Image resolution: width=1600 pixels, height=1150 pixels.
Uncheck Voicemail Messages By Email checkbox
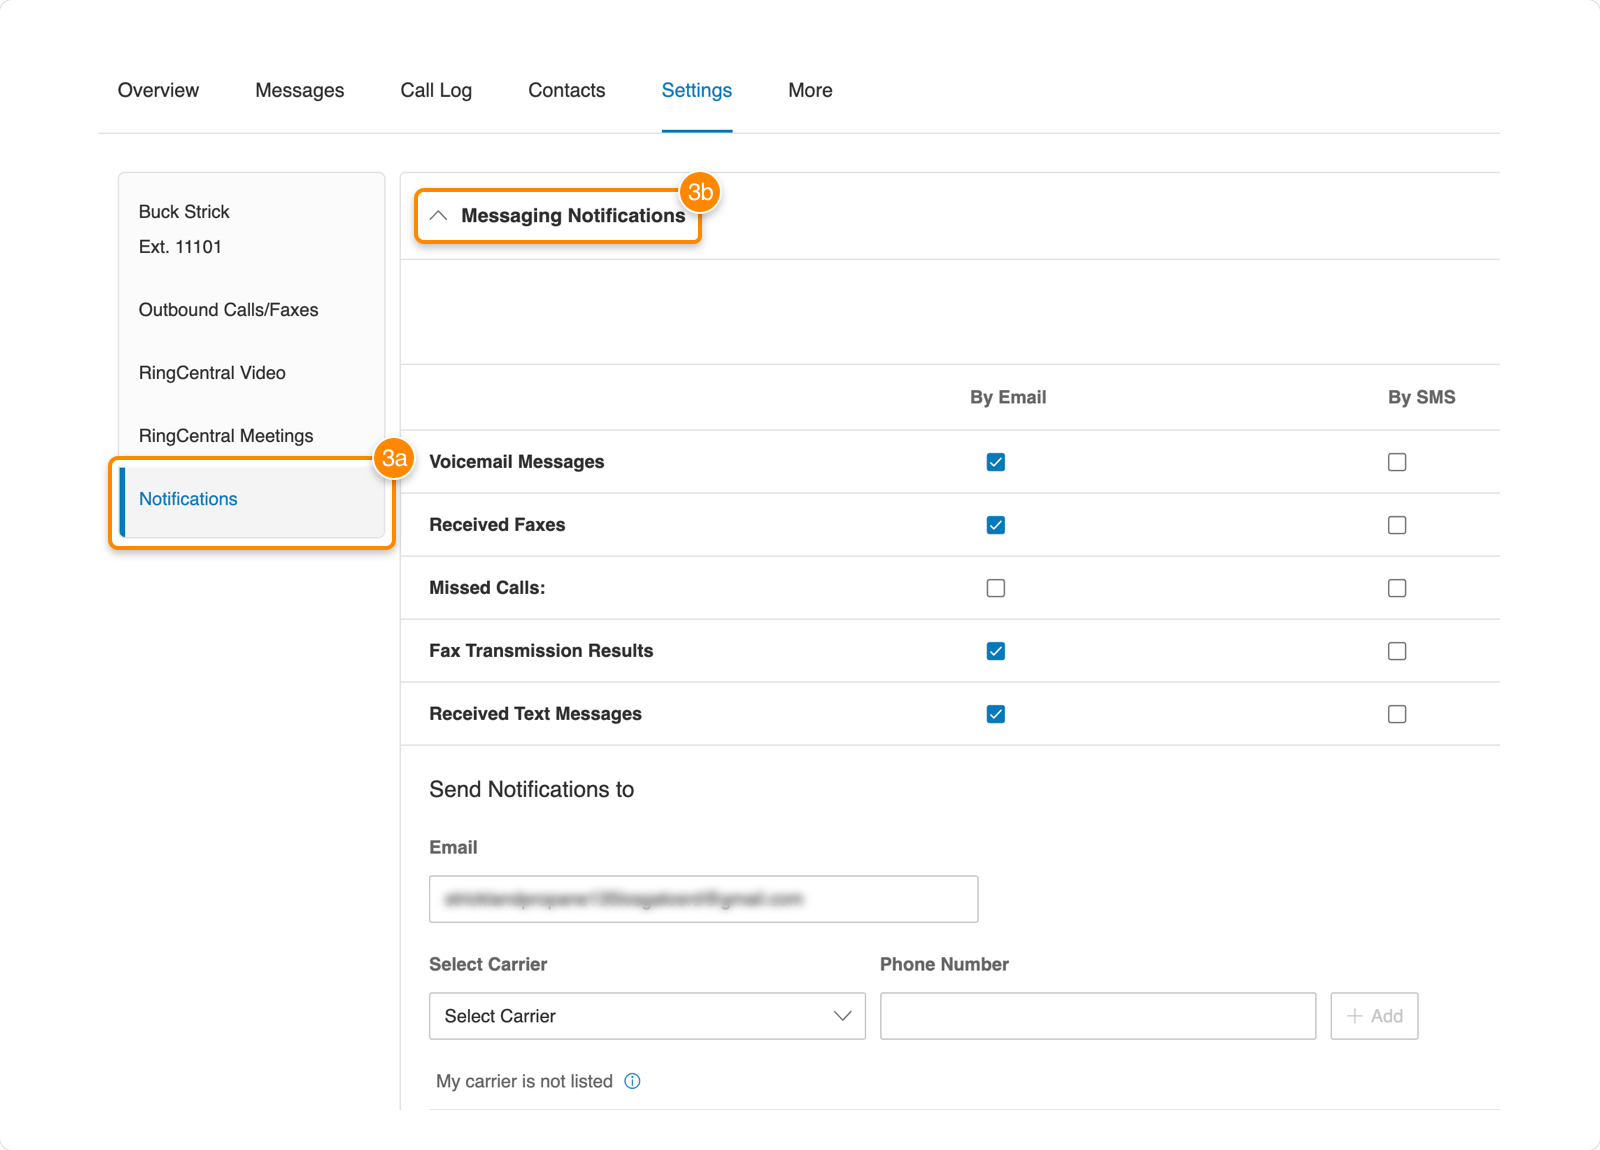(995, 462)
